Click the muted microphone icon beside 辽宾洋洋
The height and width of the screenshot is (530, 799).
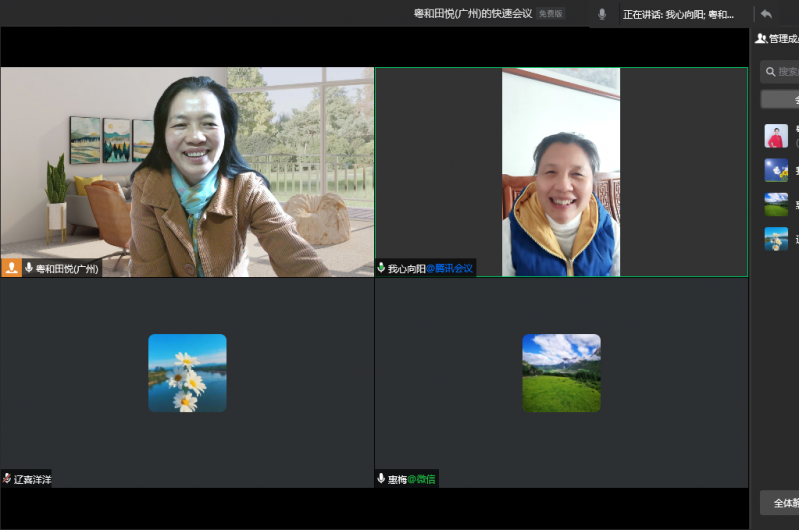(x=7, y=479)
